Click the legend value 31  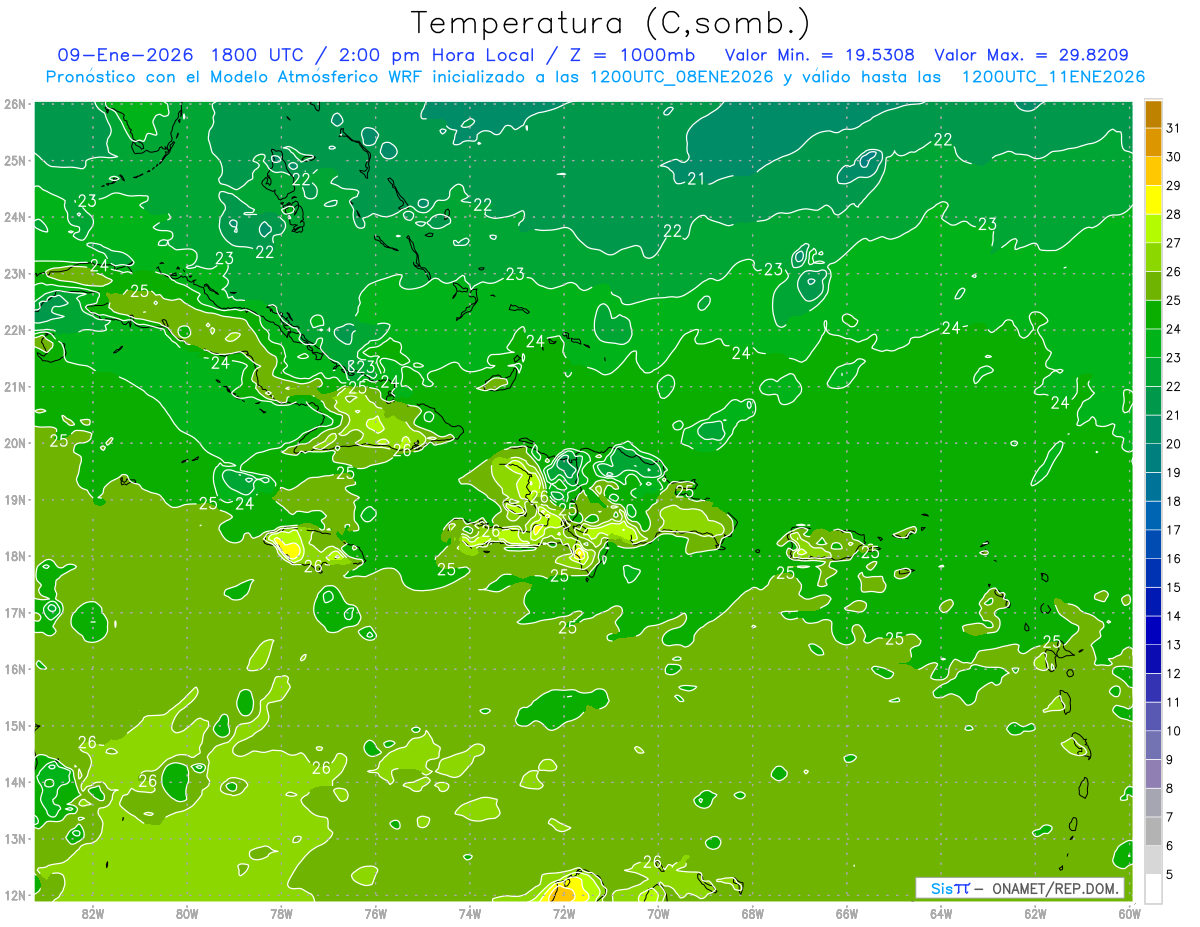tap(1173, 128)
